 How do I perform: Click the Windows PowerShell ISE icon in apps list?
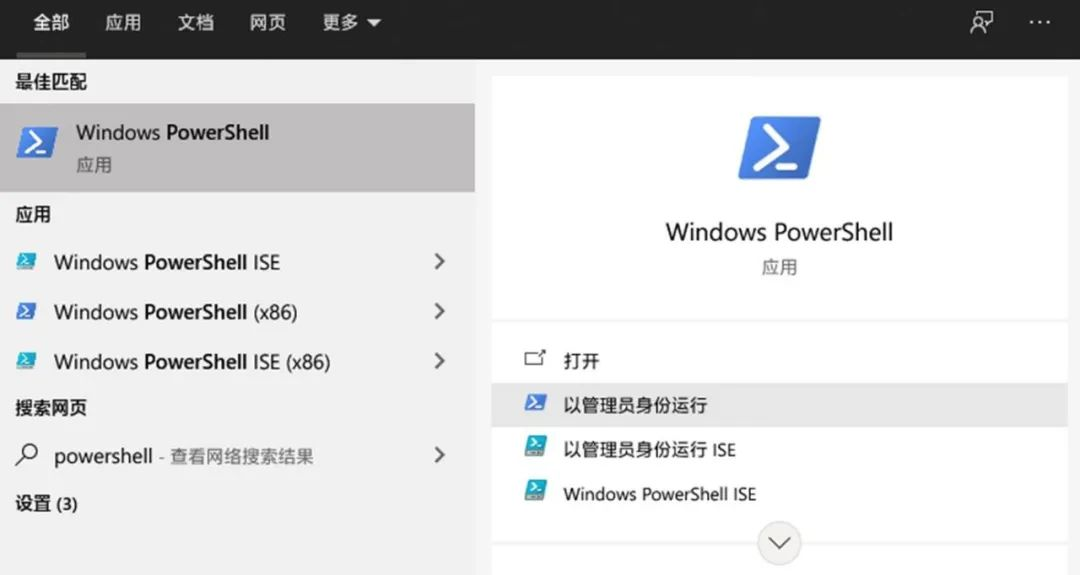(27, 262)
